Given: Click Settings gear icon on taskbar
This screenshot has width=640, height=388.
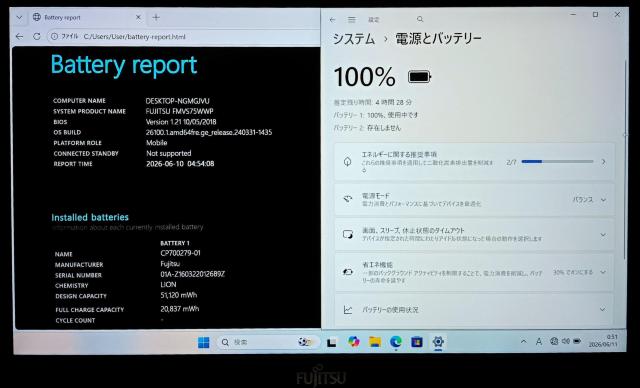Looking at the screenshot, I should 438,342.
